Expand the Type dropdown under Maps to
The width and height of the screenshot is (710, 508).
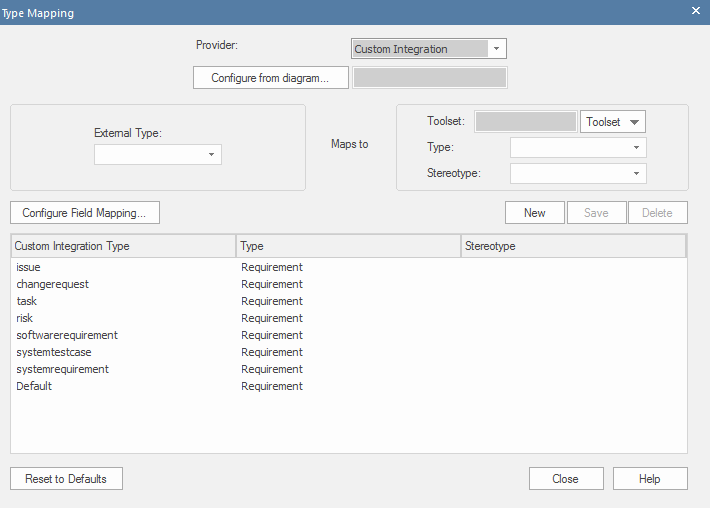578,148
